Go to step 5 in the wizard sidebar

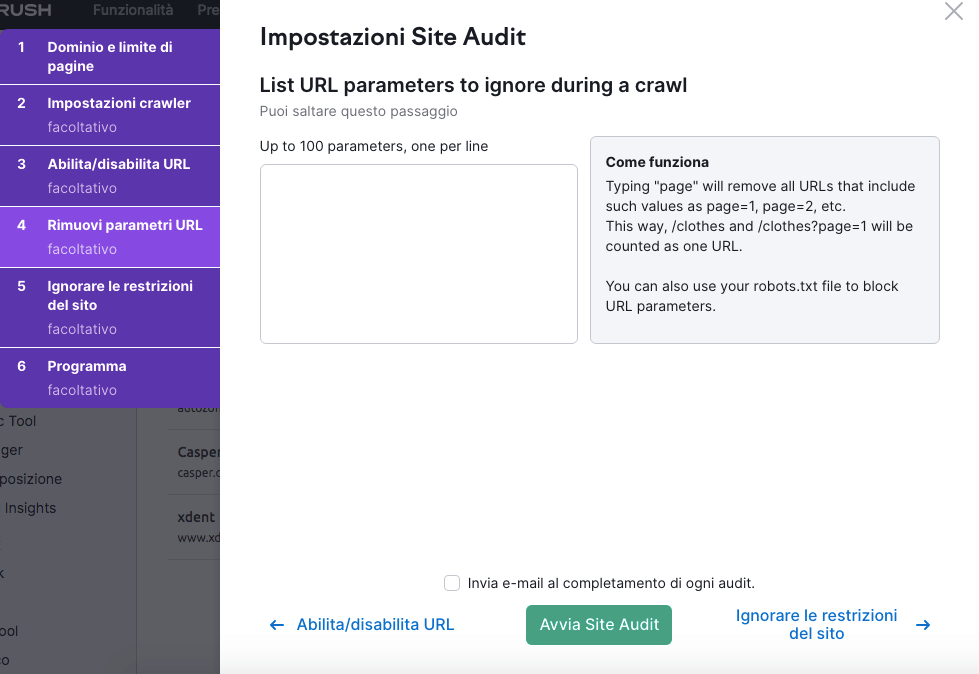tap(109, 306)
